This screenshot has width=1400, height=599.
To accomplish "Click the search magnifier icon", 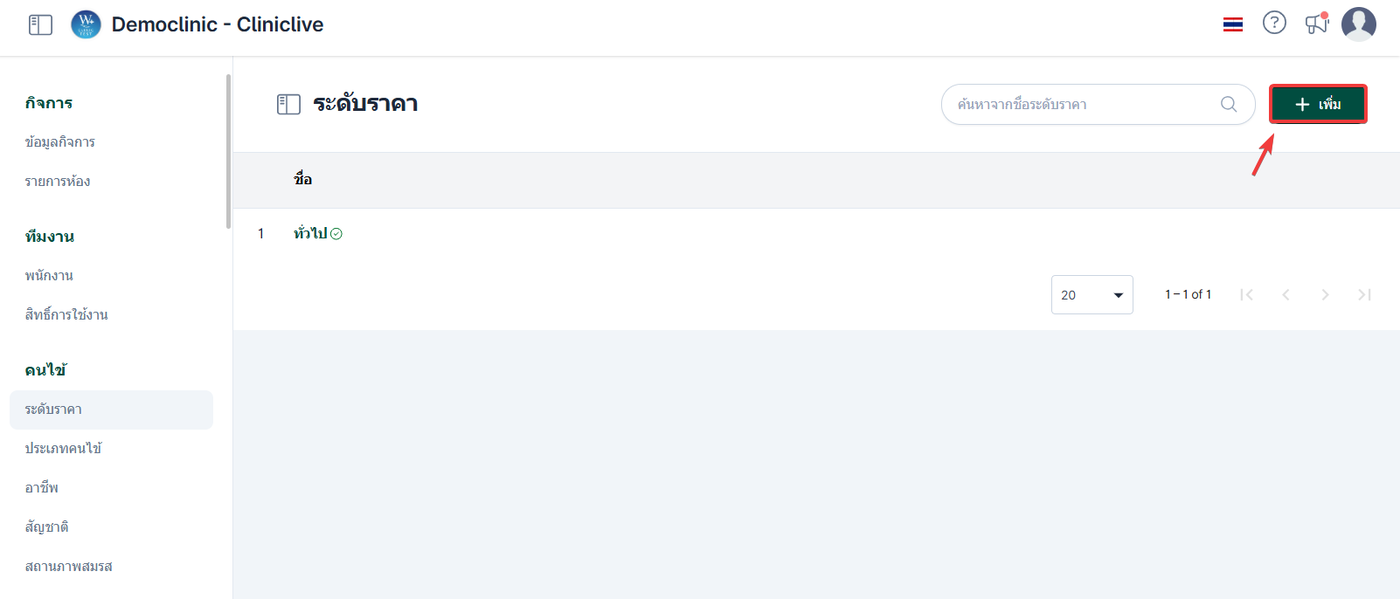I will coord(1229,104).
